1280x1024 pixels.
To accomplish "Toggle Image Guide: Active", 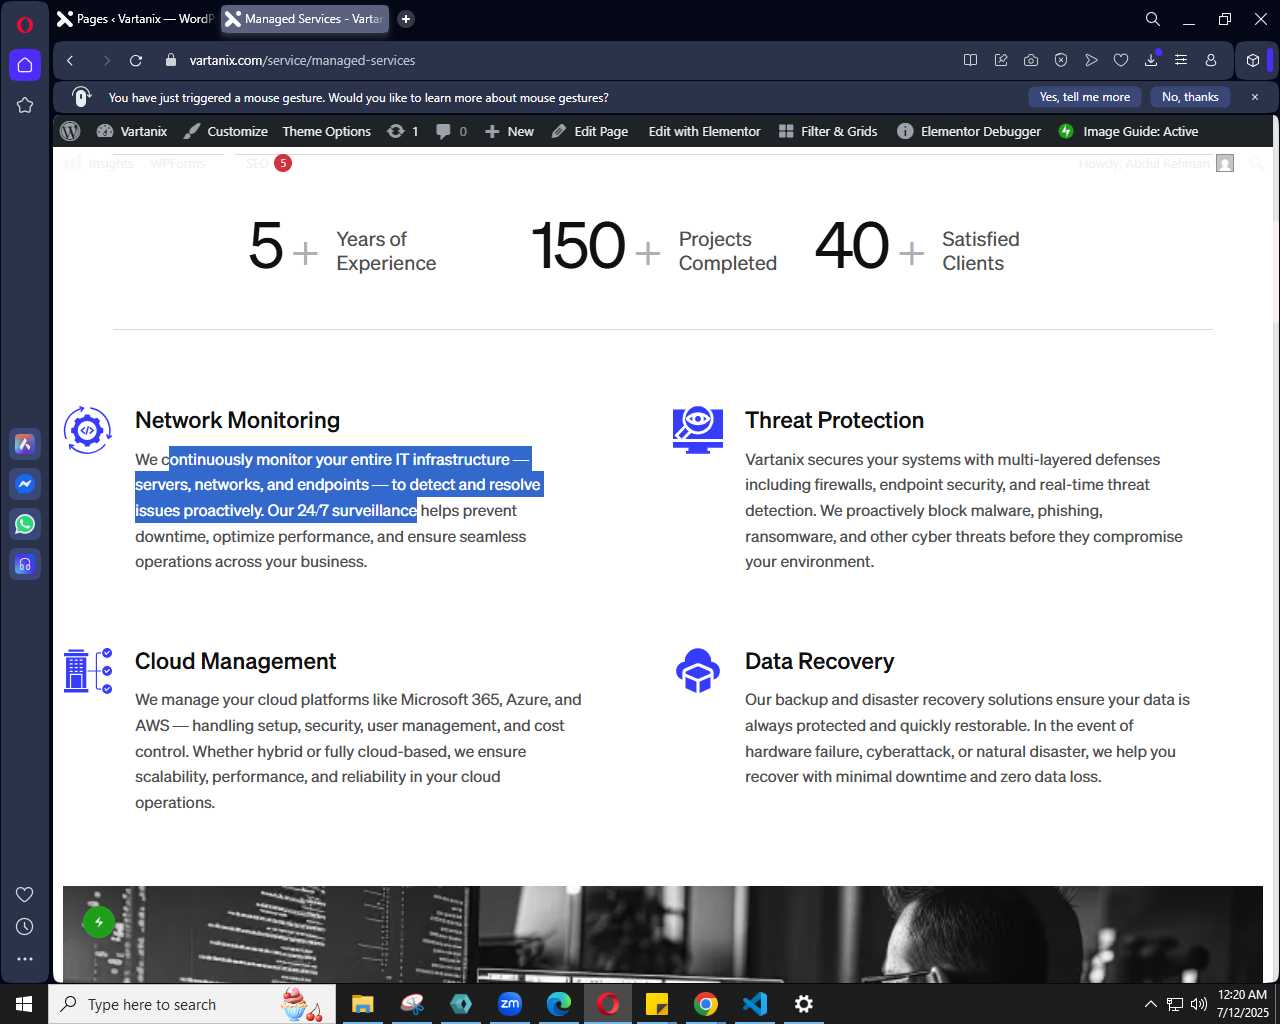I will tap(1129, 131).
